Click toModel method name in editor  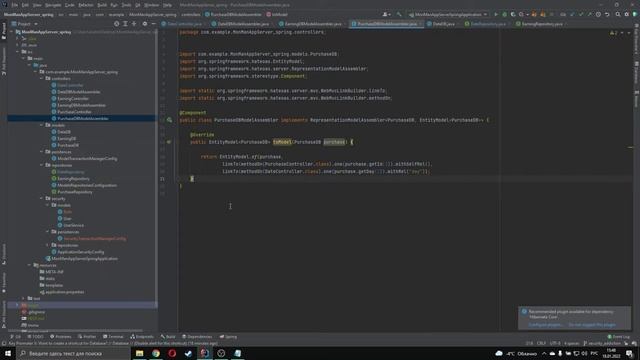click(x=282, y=142)
